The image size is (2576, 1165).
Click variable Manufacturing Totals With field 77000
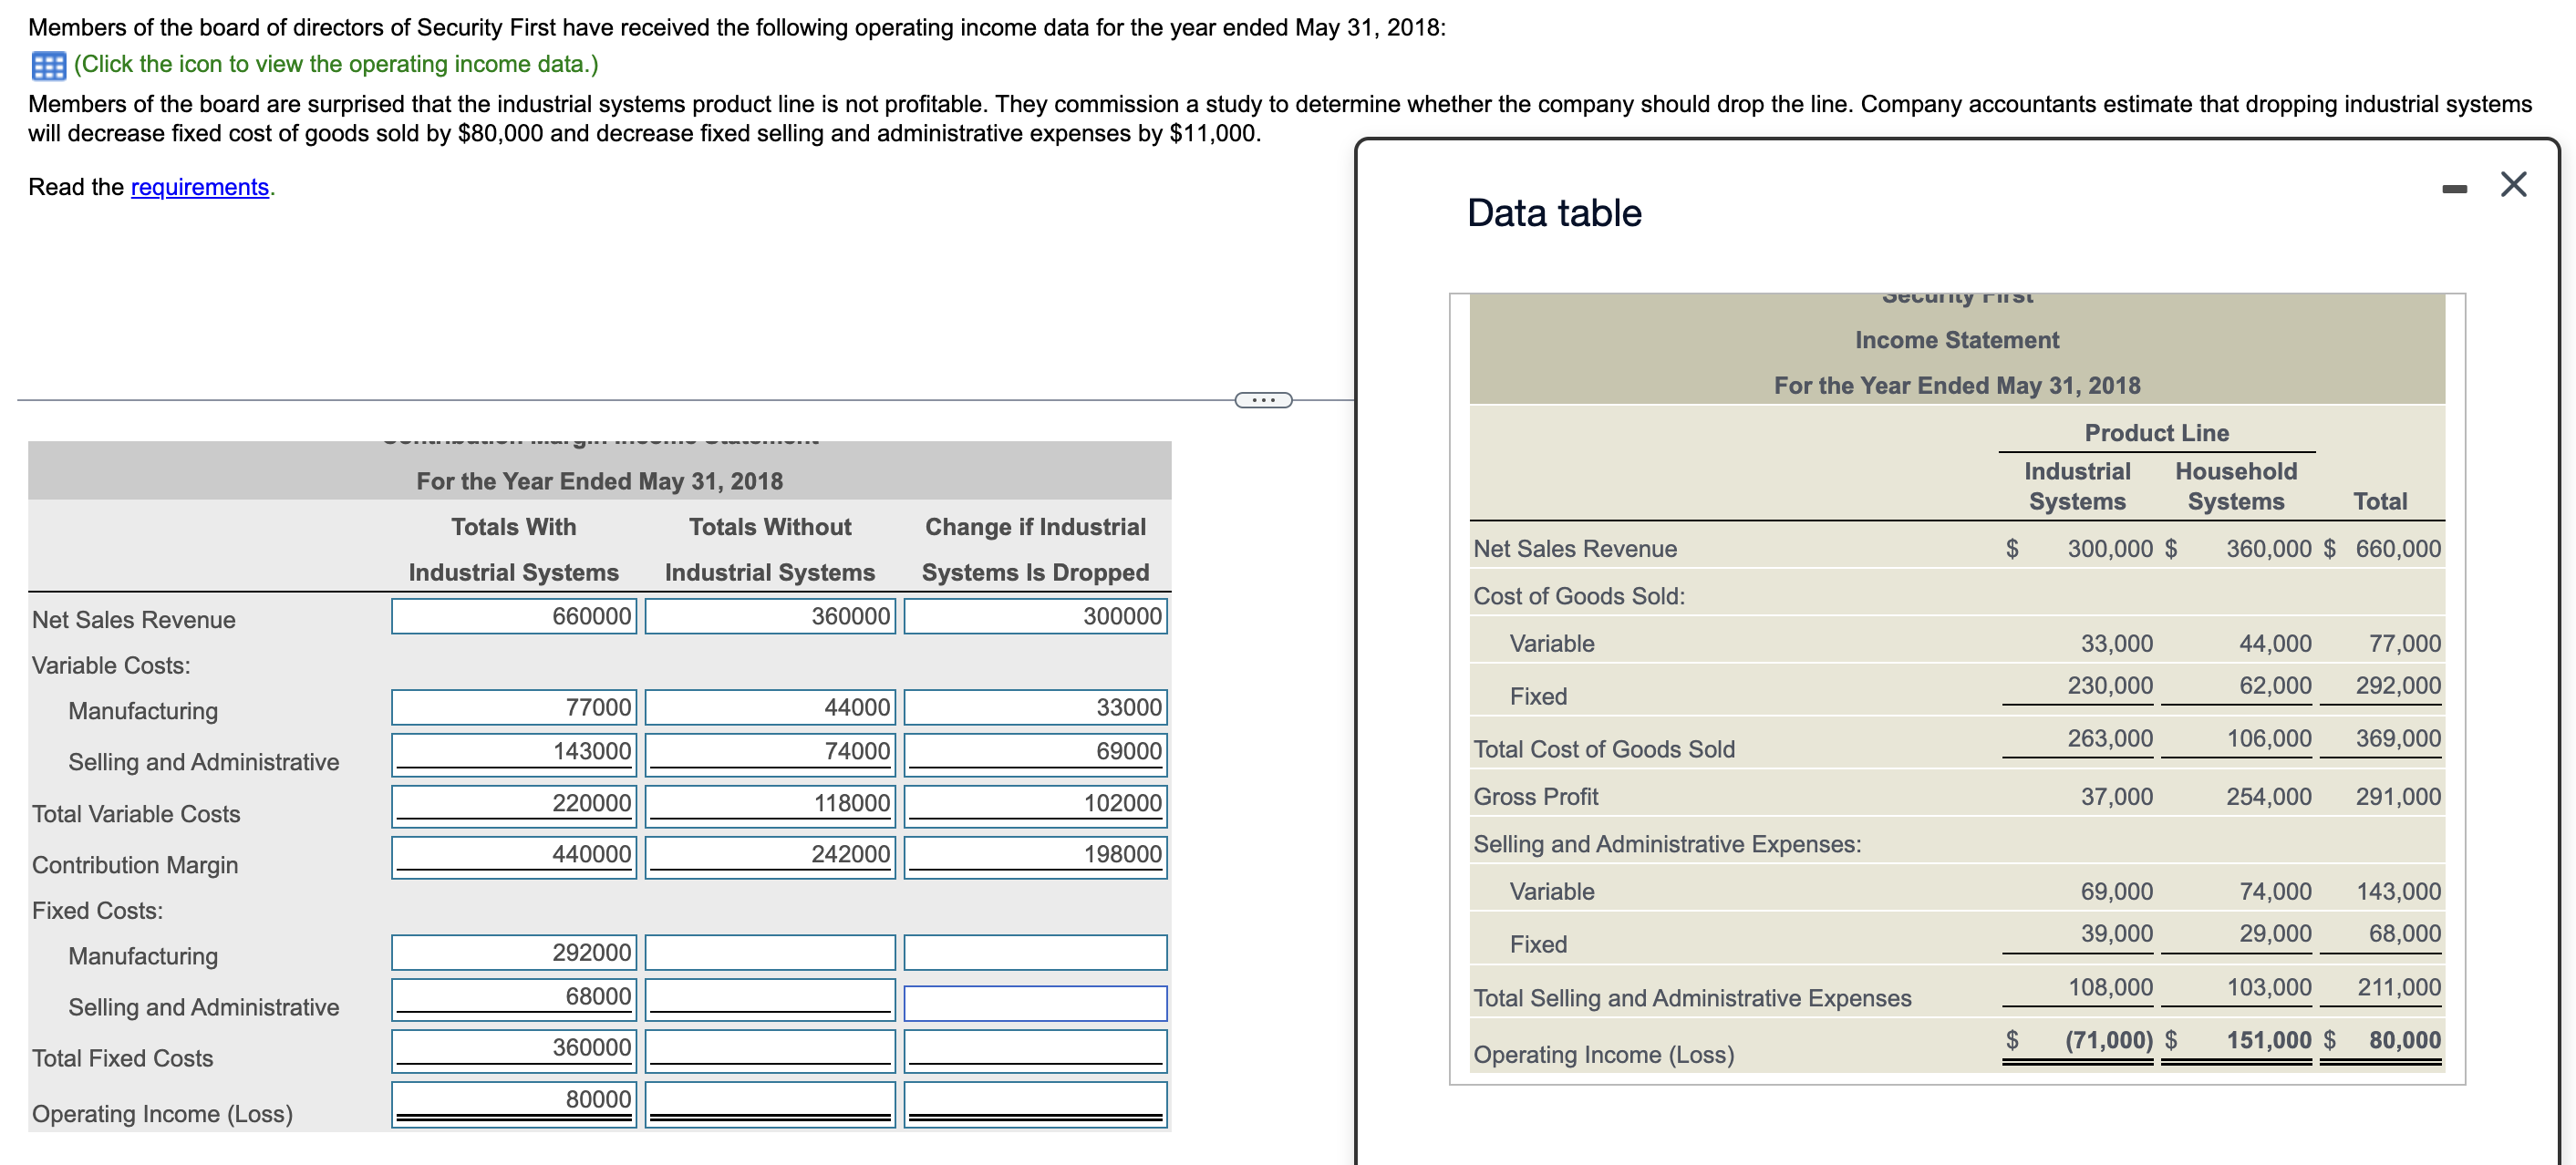(514, 707)
